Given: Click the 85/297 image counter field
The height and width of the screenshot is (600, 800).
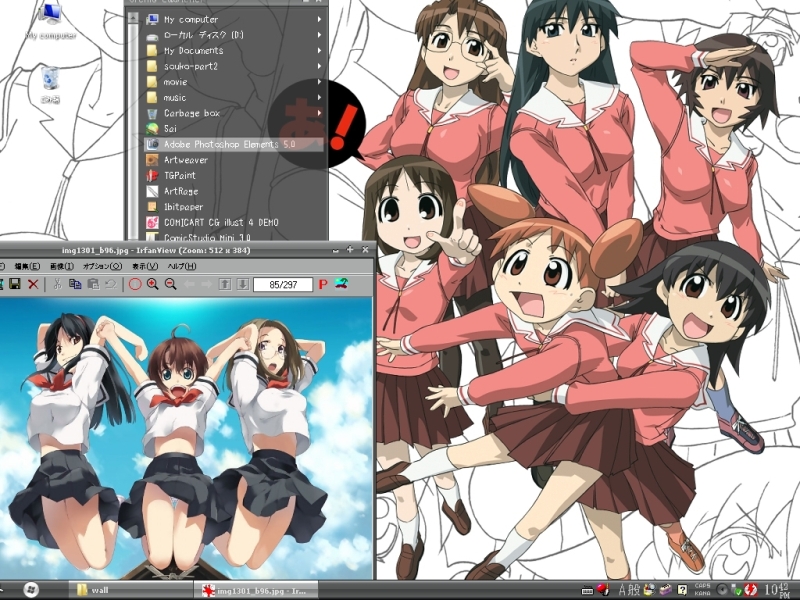Looking at the screenshot, I should click(x=283, y=285).
